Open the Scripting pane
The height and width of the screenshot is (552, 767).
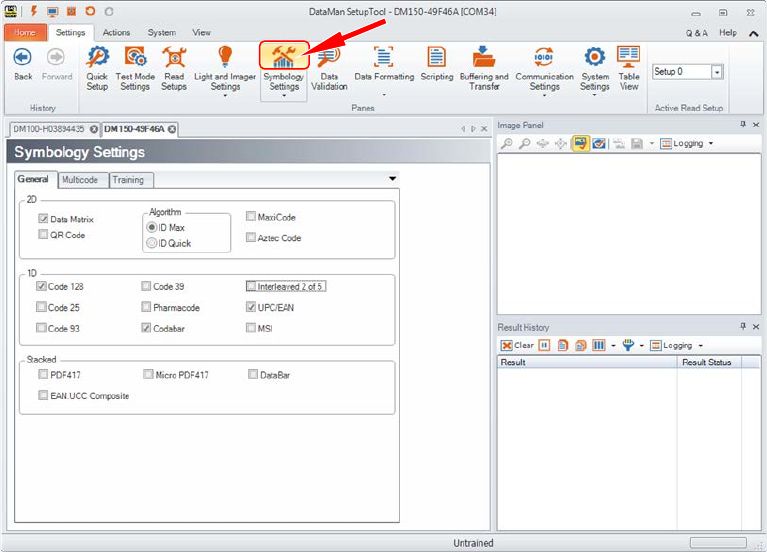click(436, 66)
